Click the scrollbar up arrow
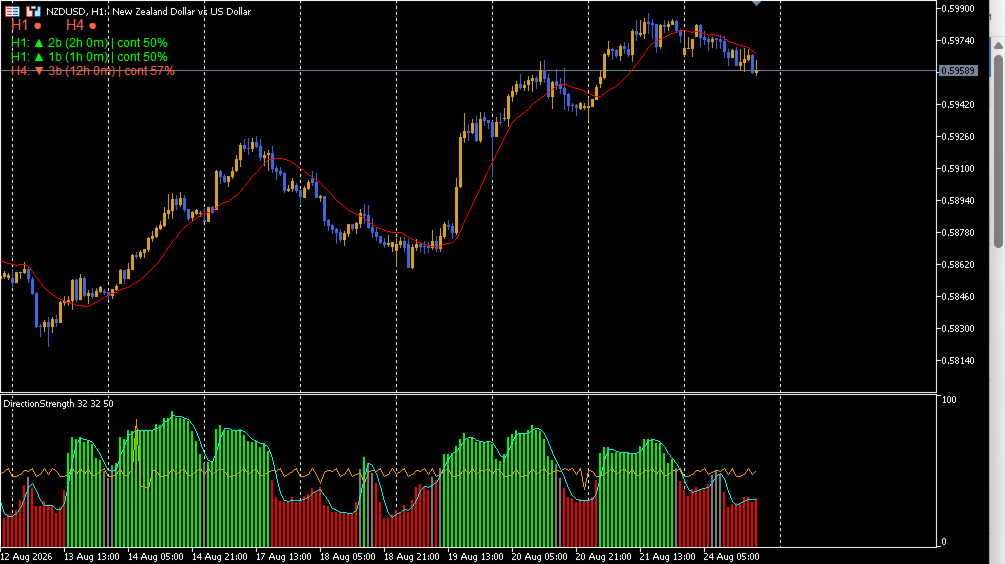1005x564 pixels. point(998,46)
